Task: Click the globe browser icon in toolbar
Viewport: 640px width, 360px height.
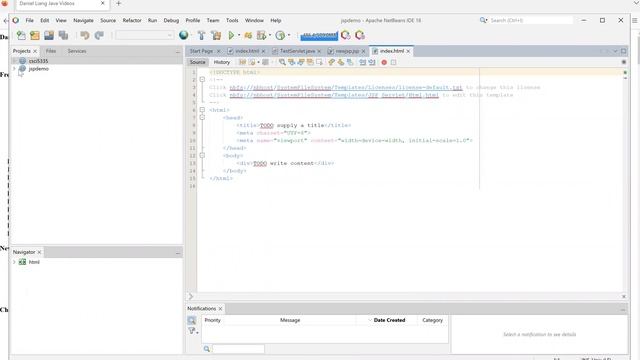Action: click(x=184, y=36)
